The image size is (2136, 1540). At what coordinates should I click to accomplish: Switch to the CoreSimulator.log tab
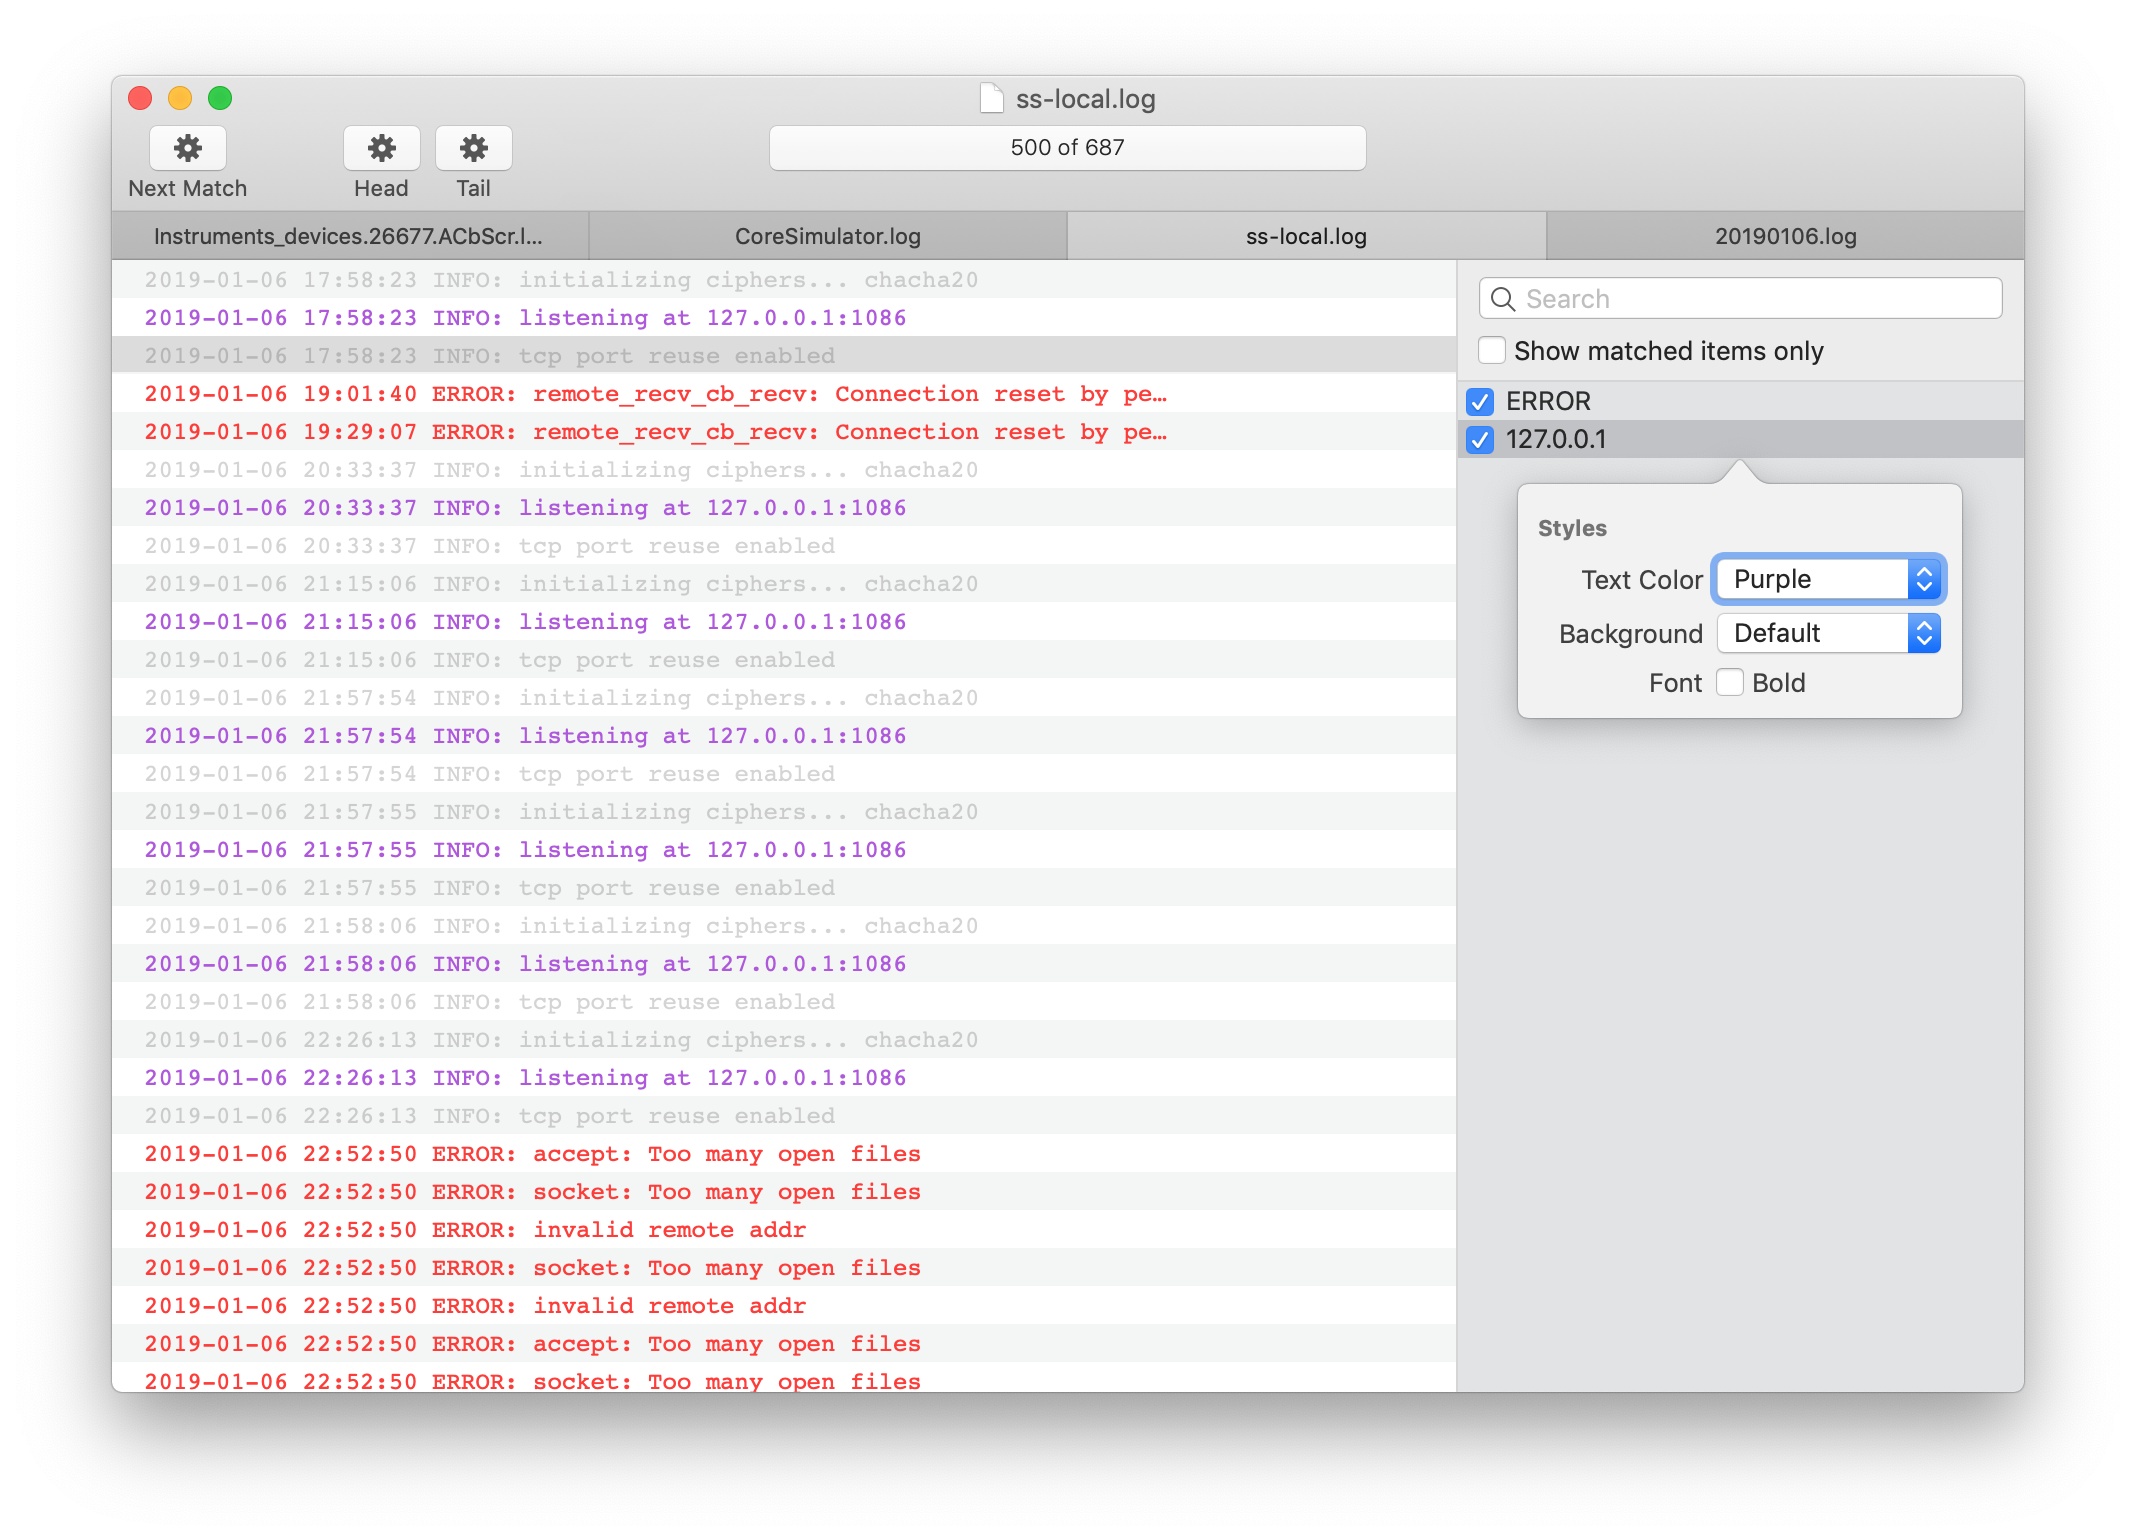(827, 236)
